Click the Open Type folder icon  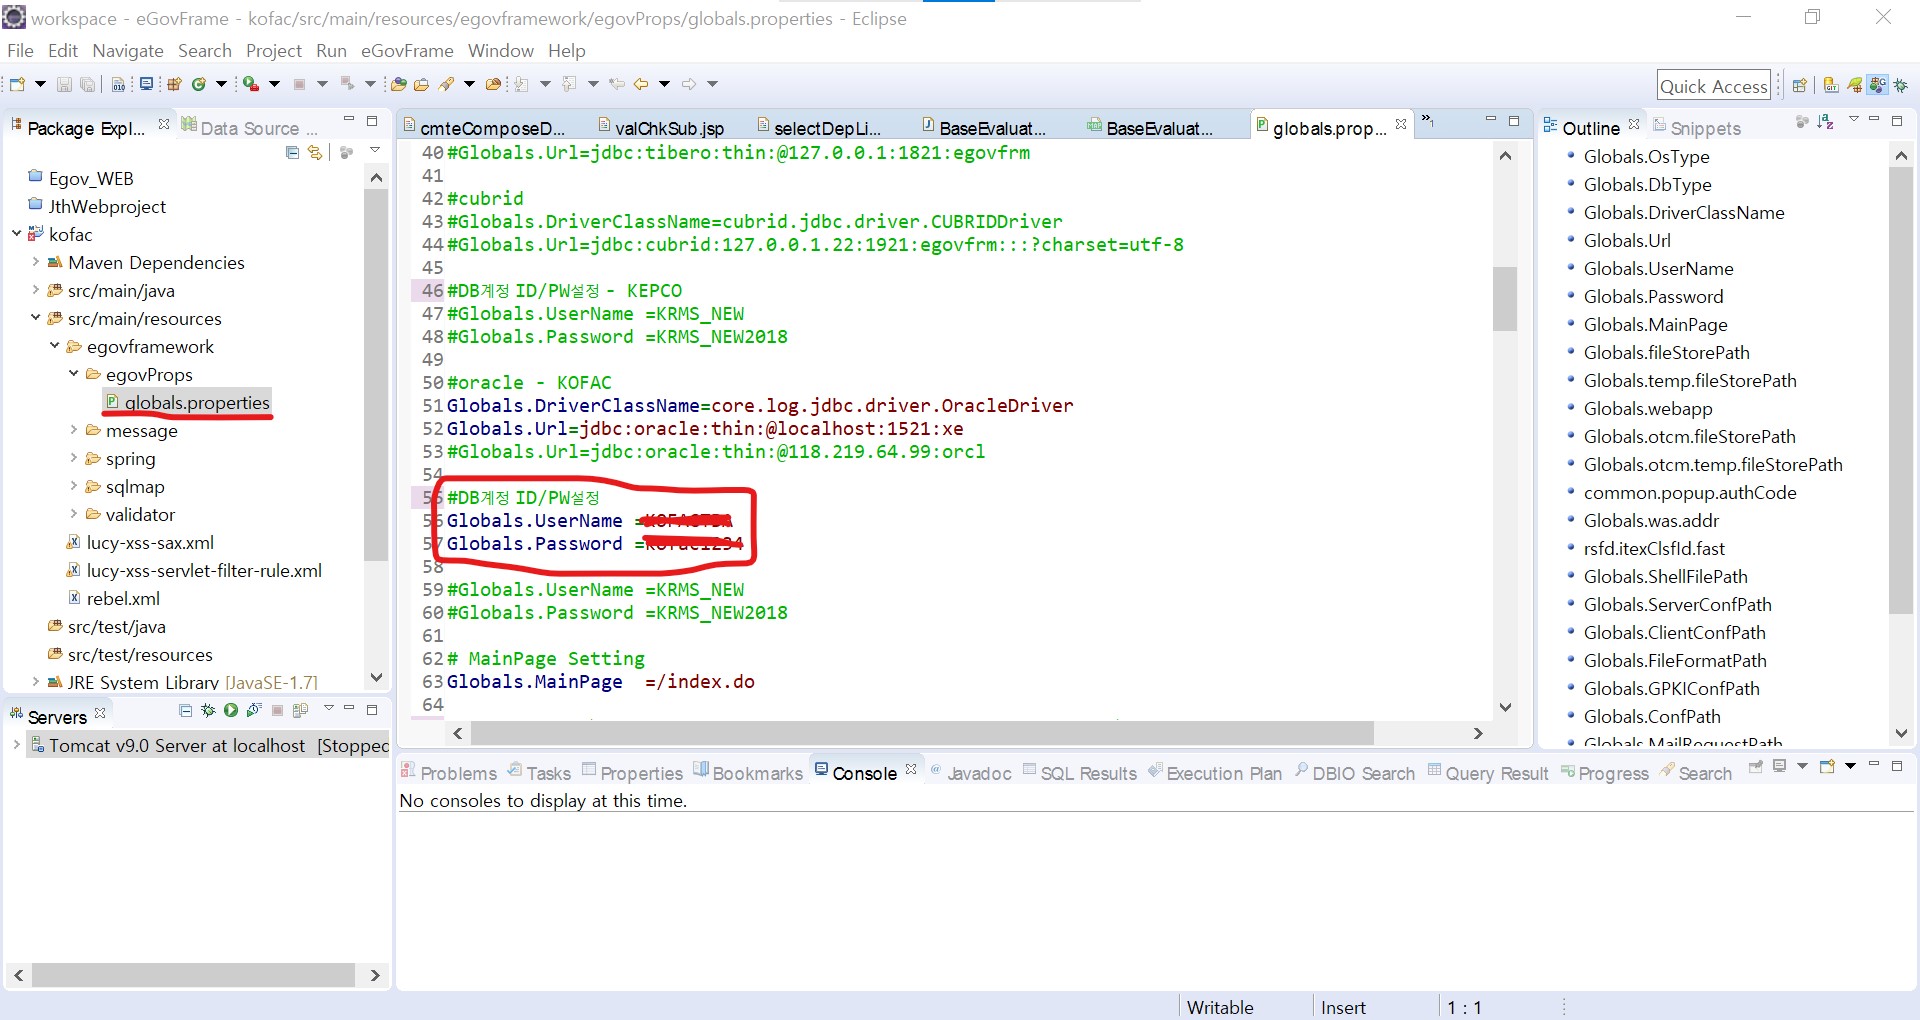pos(398,84)
